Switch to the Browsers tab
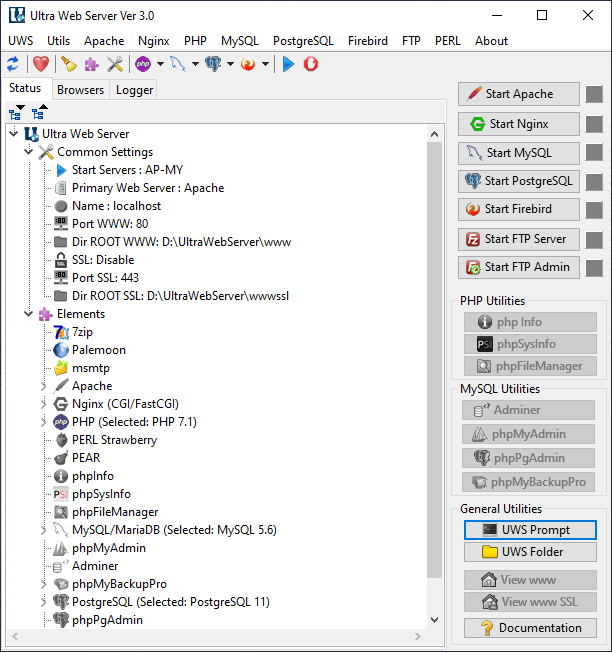Screen dimensions: 612x652 [x=80, y=90]
